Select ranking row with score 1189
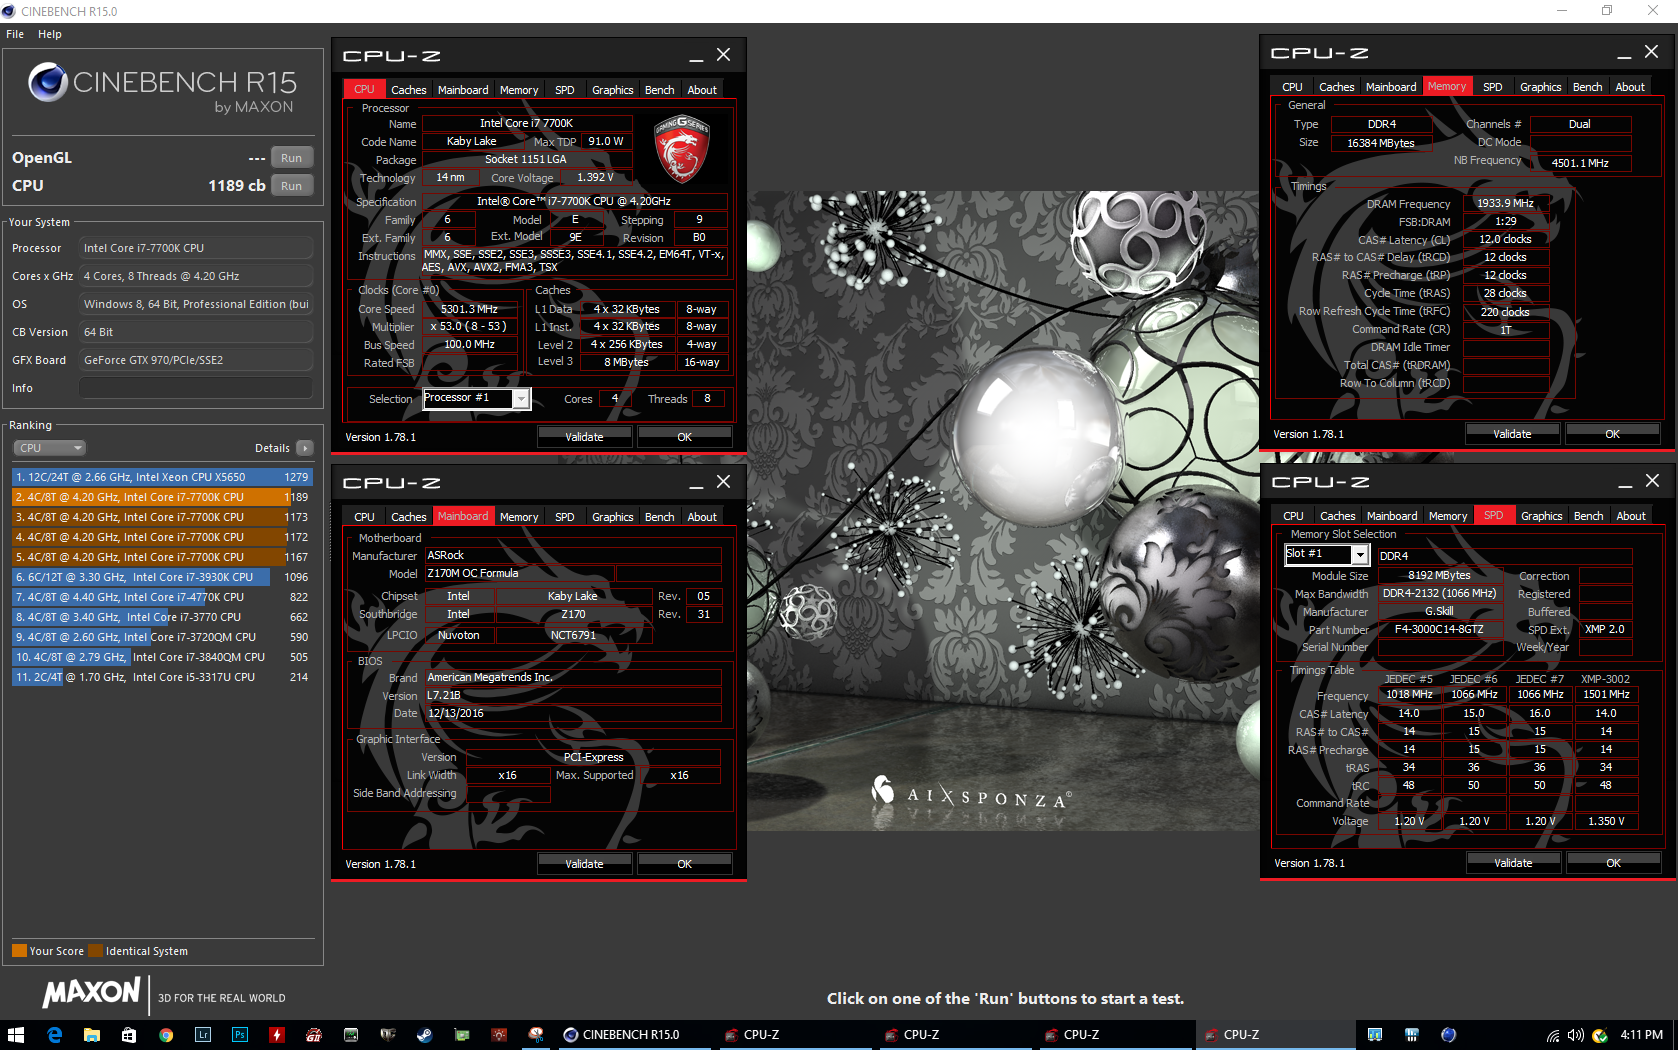This screenshot has width=1678, height=1050. pyautogui.click(x=162, y=497)
